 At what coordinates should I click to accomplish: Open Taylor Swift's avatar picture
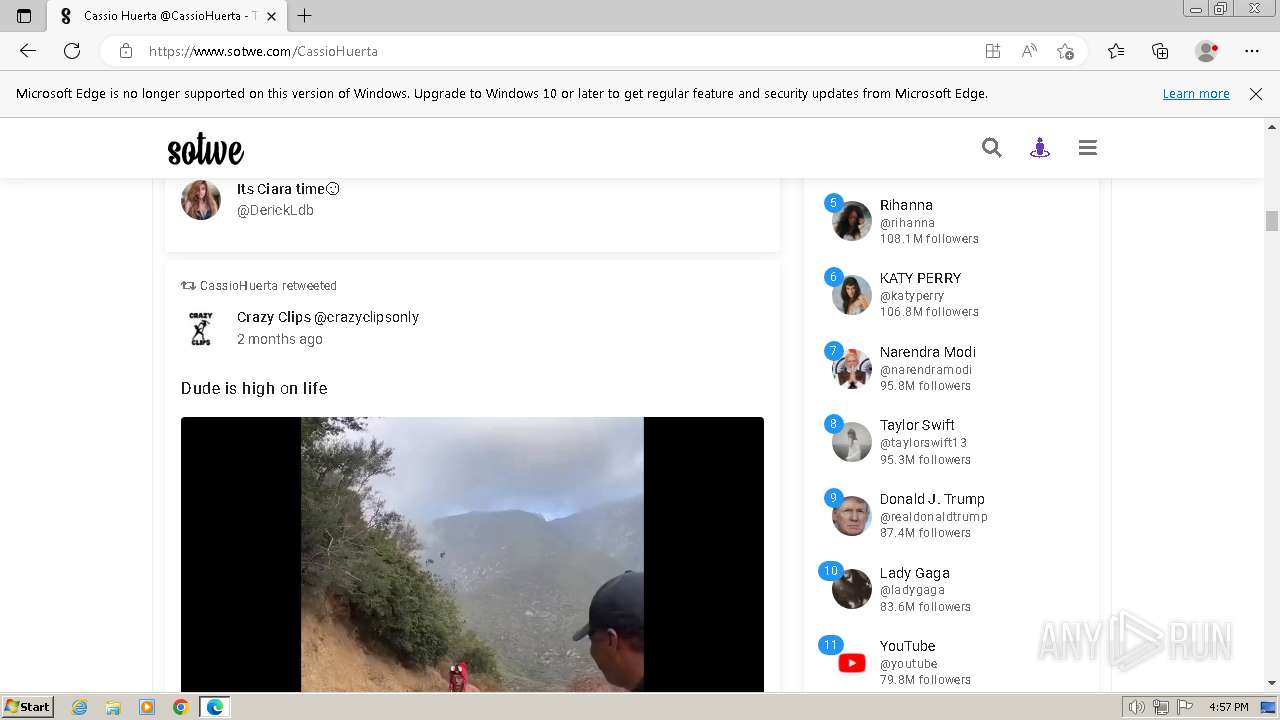tap(852, 442)
